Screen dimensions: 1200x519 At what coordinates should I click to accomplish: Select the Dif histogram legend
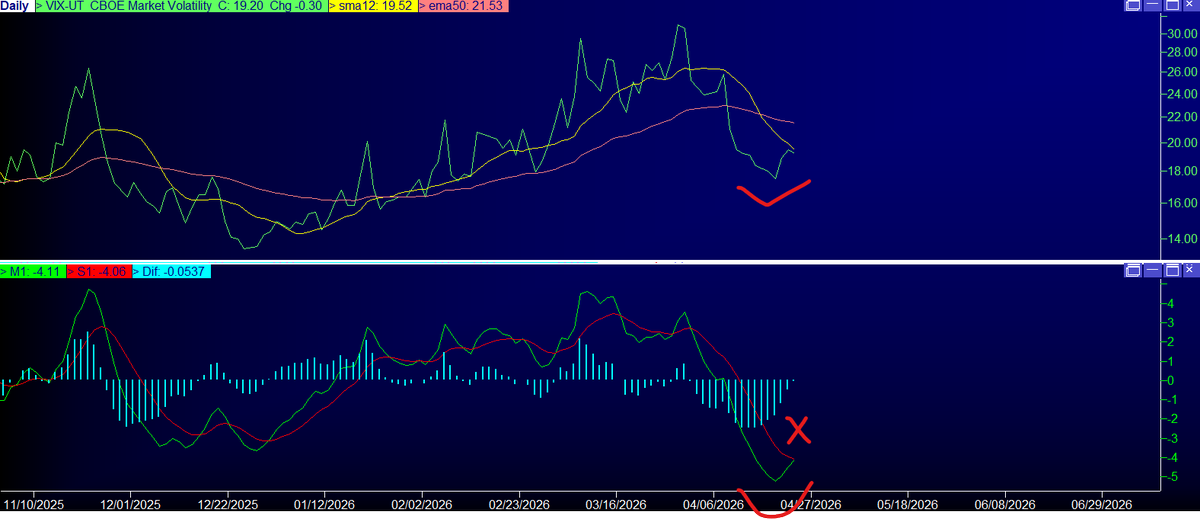170,271
